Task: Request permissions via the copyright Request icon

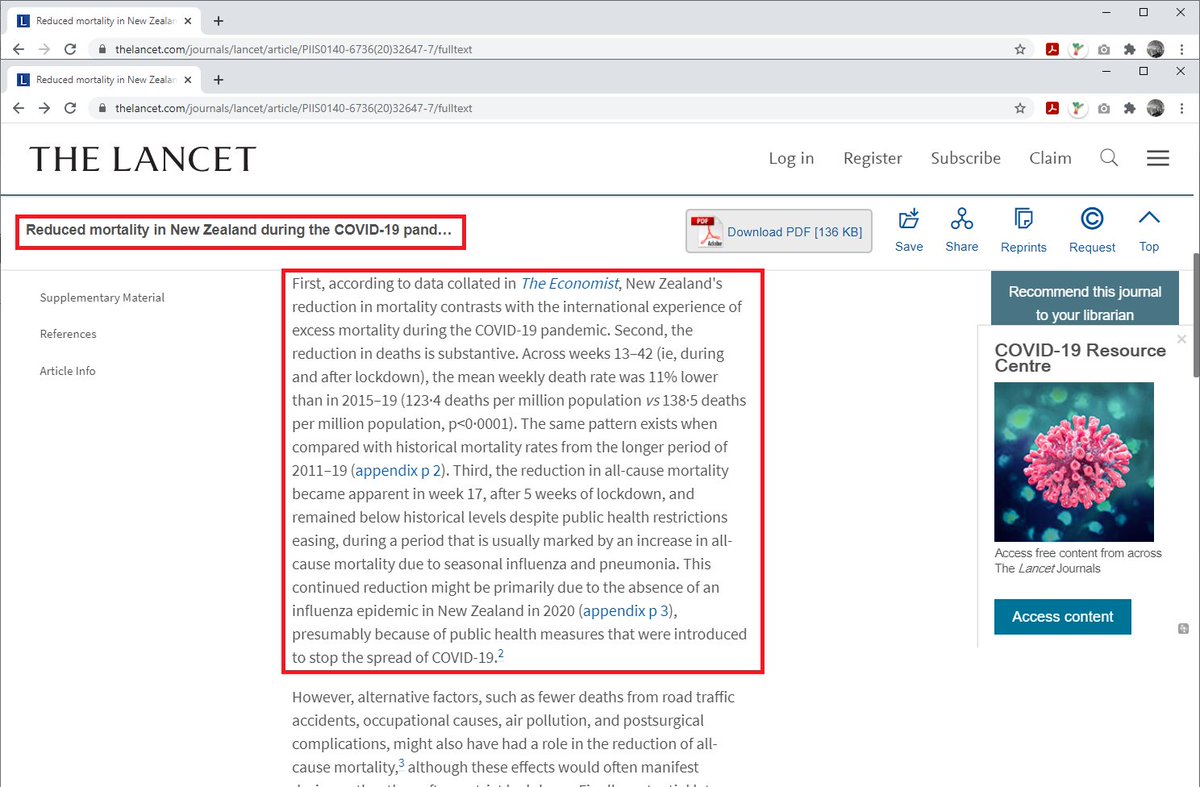Action: coord(1092,231)
